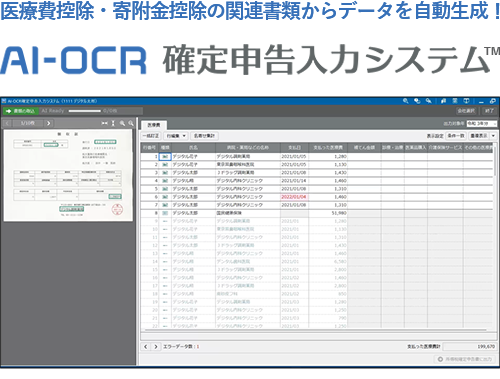Expand the arrow beside 画像表示
The width and height of the screenshot is (500, 379).
pyautogui.click(x=493, y=136)
